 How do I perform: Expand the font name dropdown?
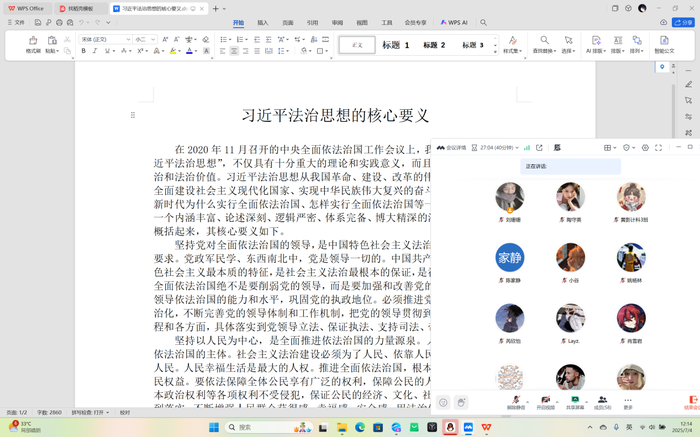(x=128, y=39)
